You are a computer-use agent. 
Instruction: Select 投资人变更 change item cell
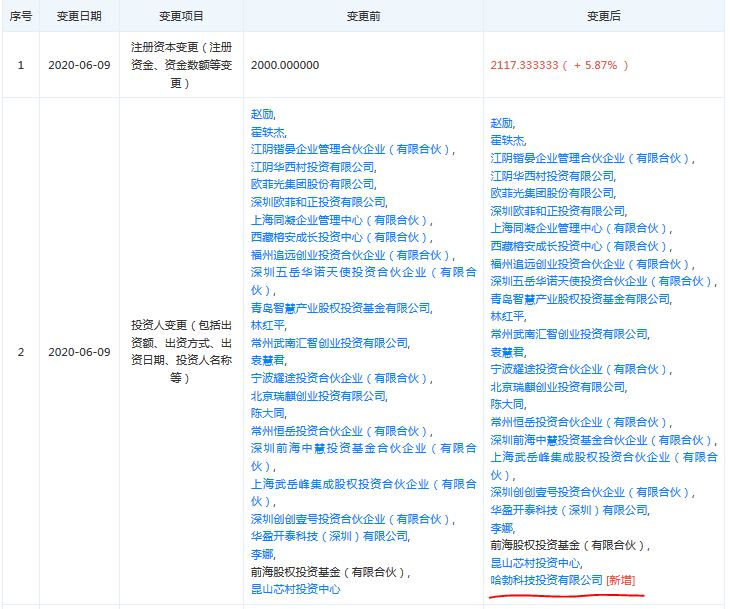(x=181, y=352)
